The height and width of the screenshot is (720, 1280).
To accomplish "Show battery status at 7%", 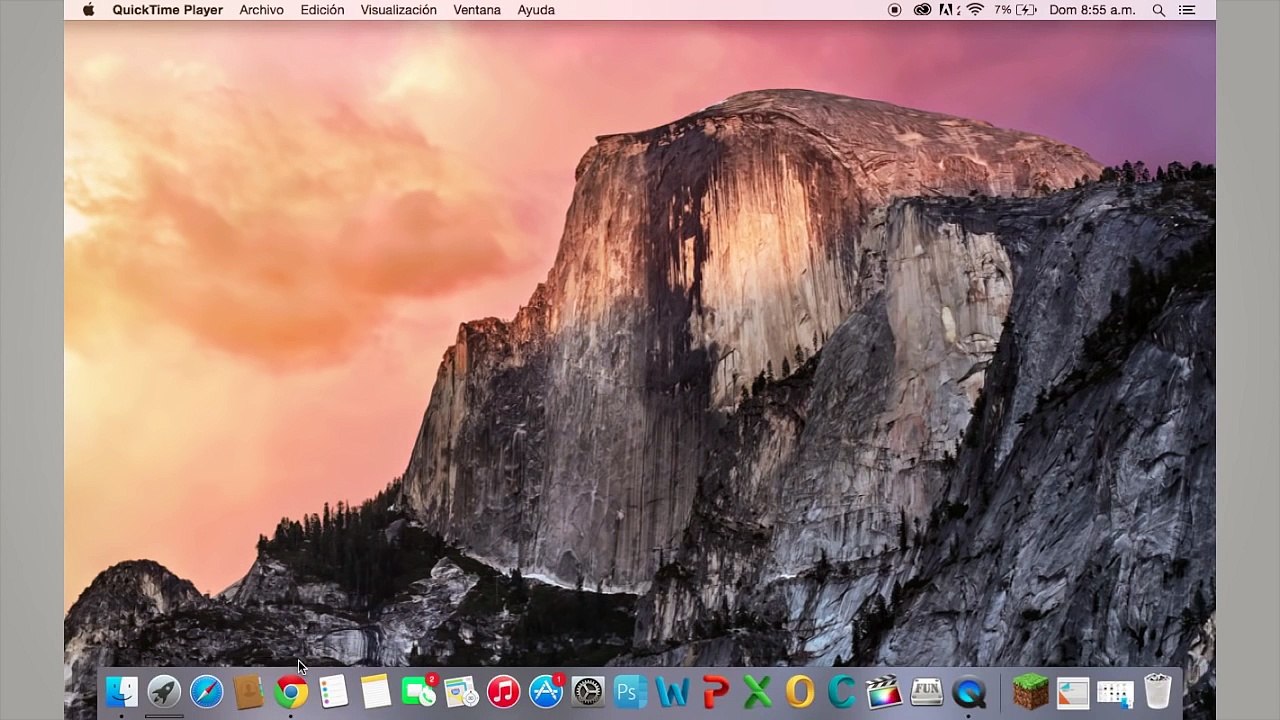I will (x=1015, y=10).
